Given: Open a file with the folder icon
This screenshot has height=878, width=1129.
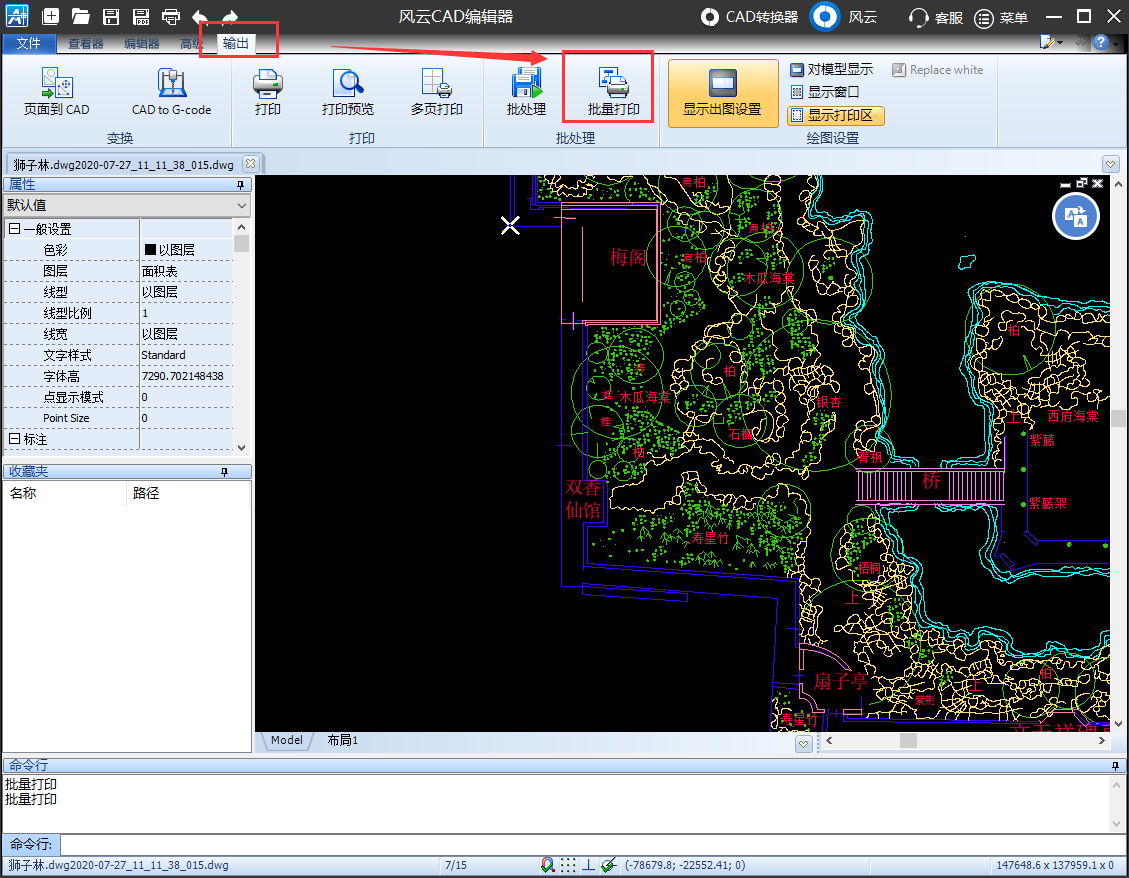Looking at the screenshot, I should point(81,16).
